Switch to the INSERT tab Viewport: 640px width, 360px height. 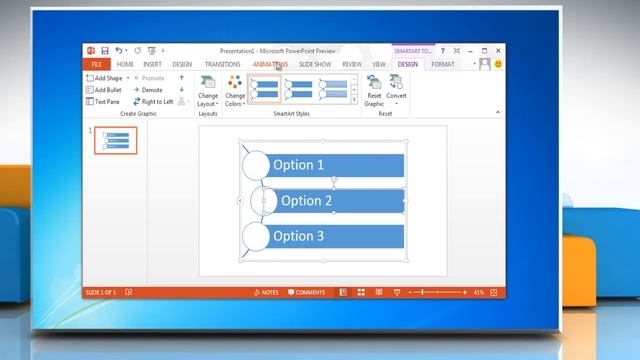click(152, 64)
